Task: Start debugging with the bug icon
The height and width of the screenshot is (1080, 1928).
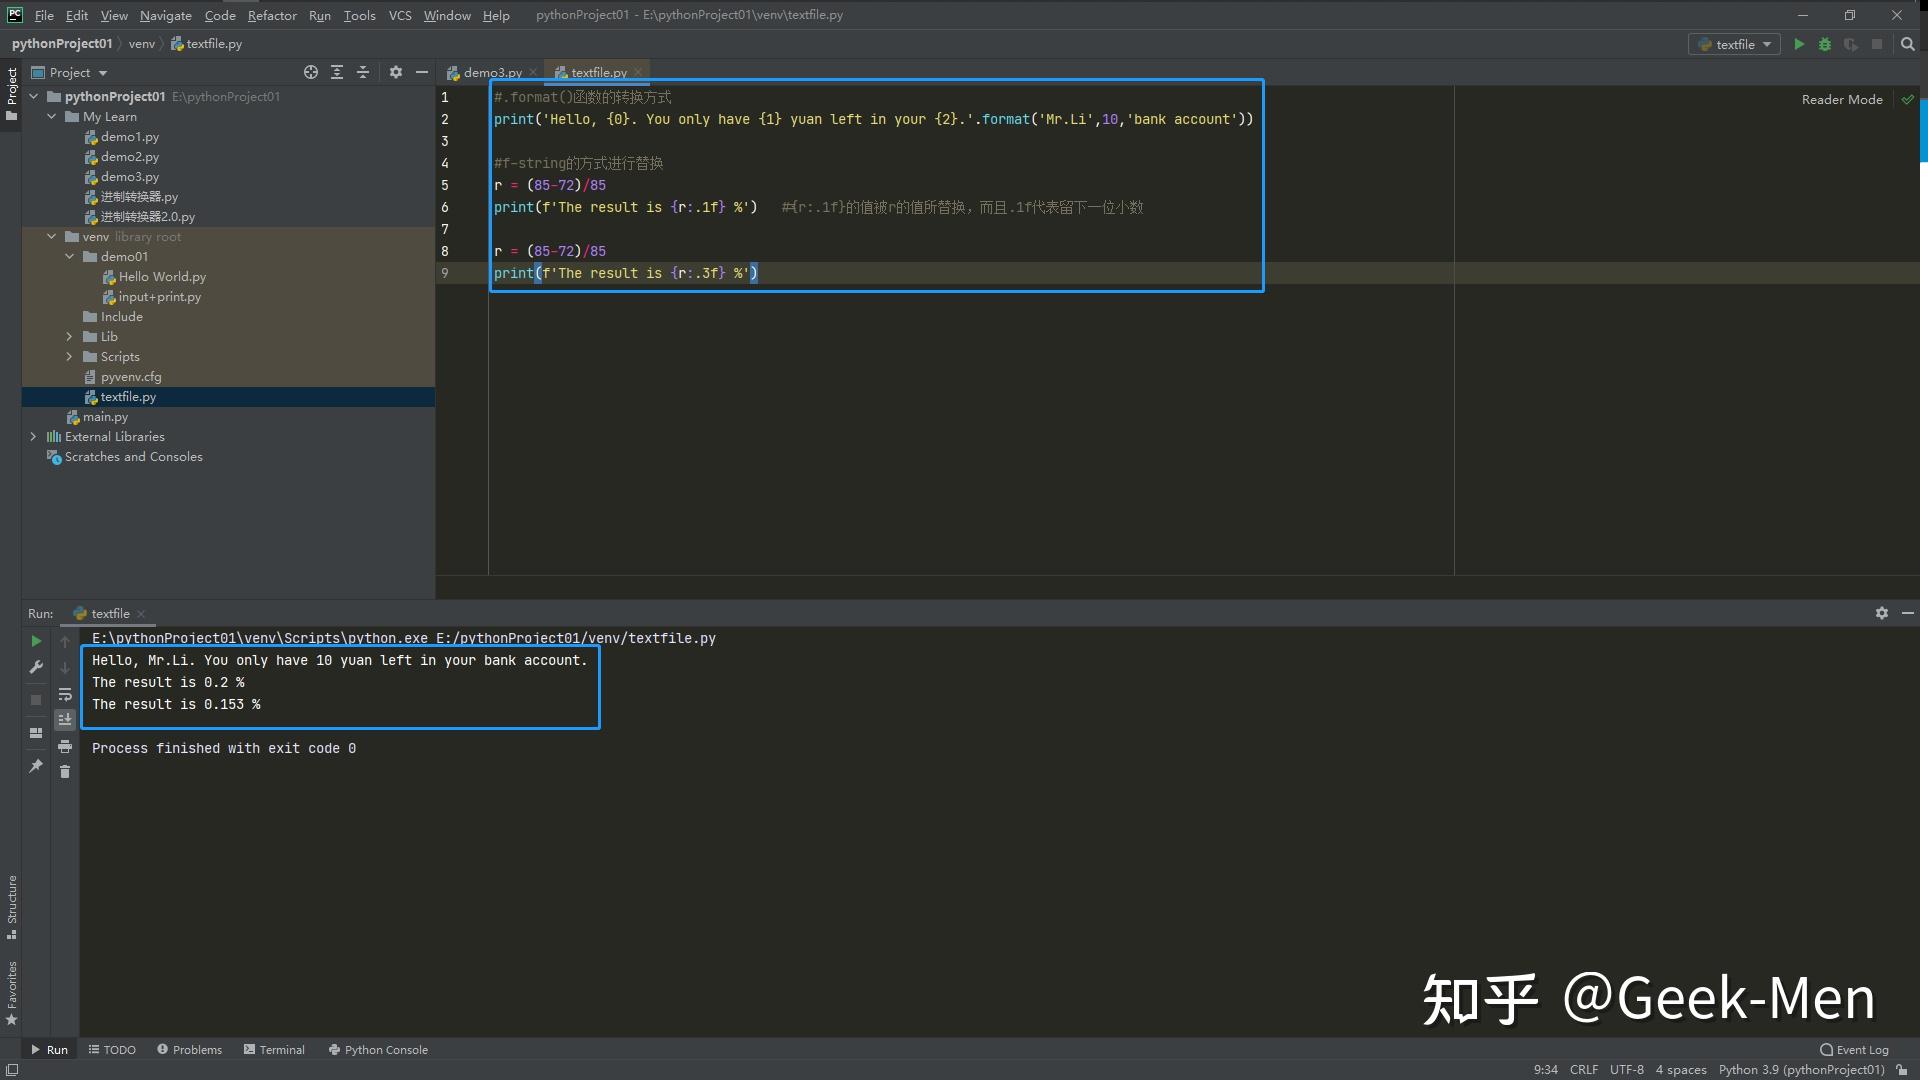Action: tap(1825, 44)
